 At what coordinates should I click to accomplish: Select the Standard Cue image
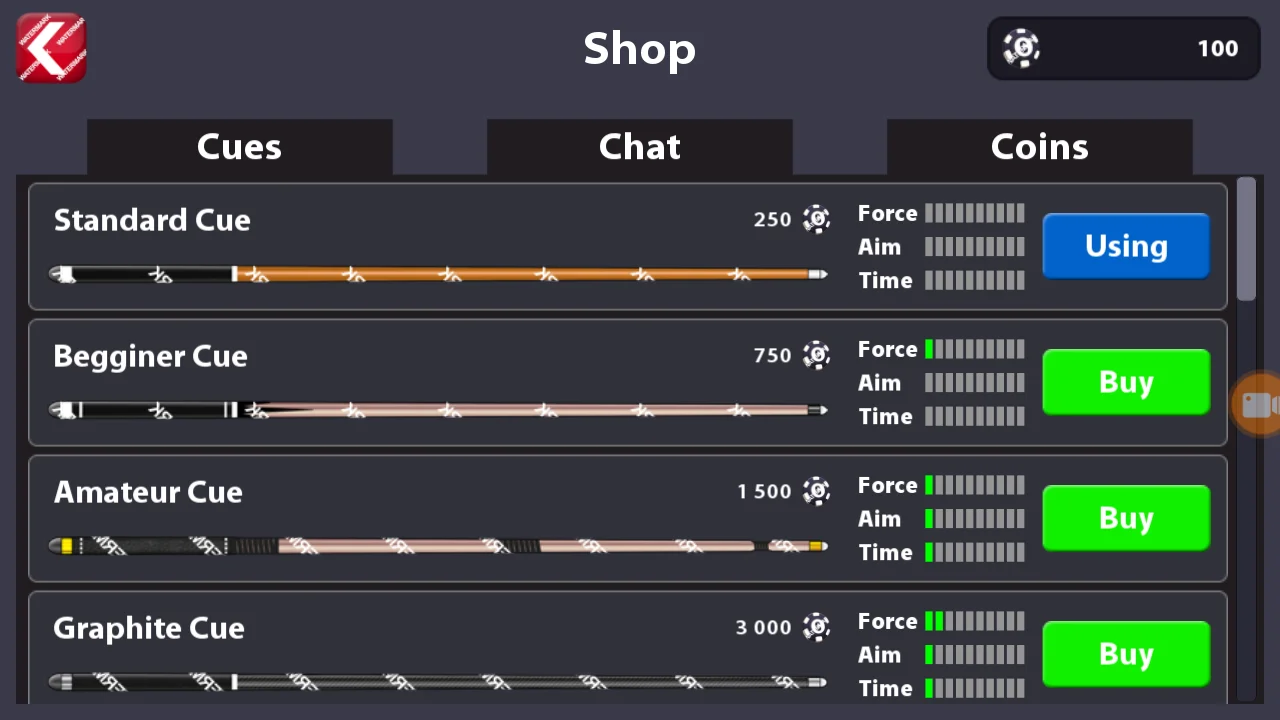(x=438, y=274)
